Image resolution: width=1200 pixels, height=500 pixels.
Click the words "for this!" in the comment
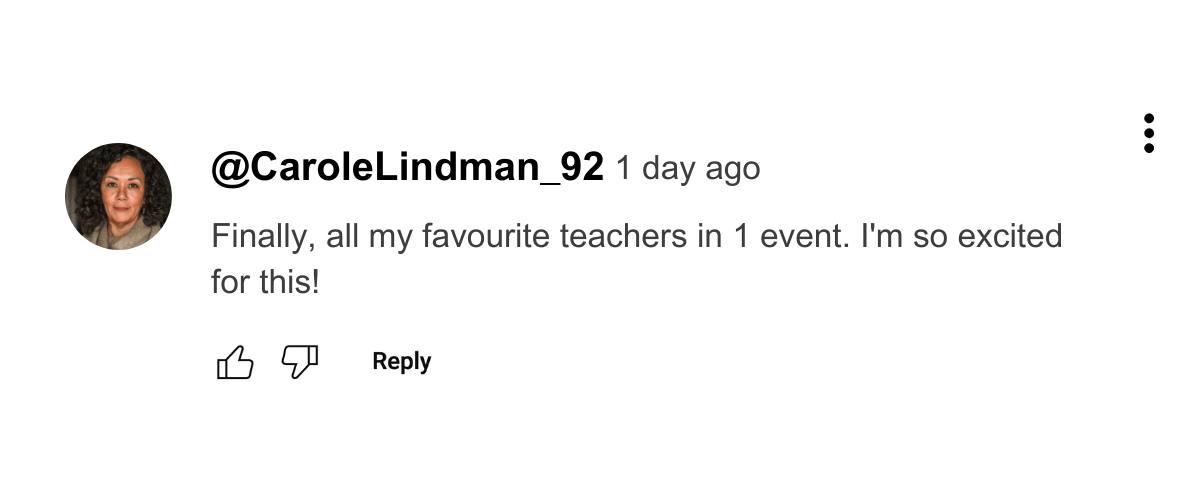coord(266,282)
